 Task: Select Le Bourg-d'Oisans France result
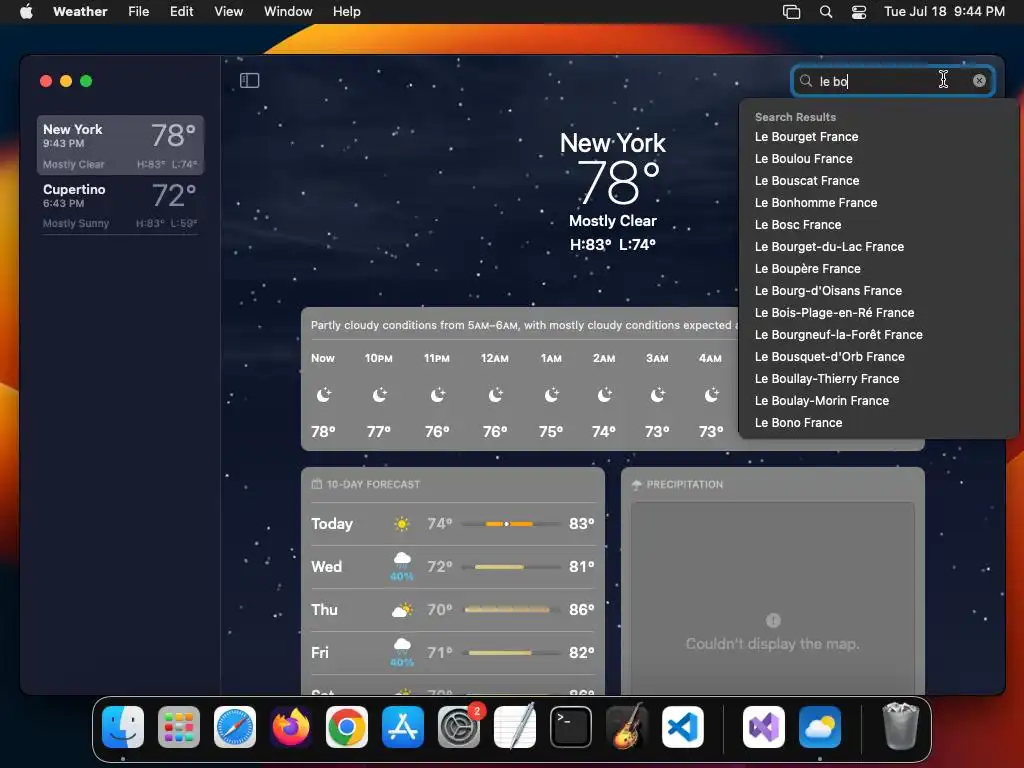pos(828,291)
